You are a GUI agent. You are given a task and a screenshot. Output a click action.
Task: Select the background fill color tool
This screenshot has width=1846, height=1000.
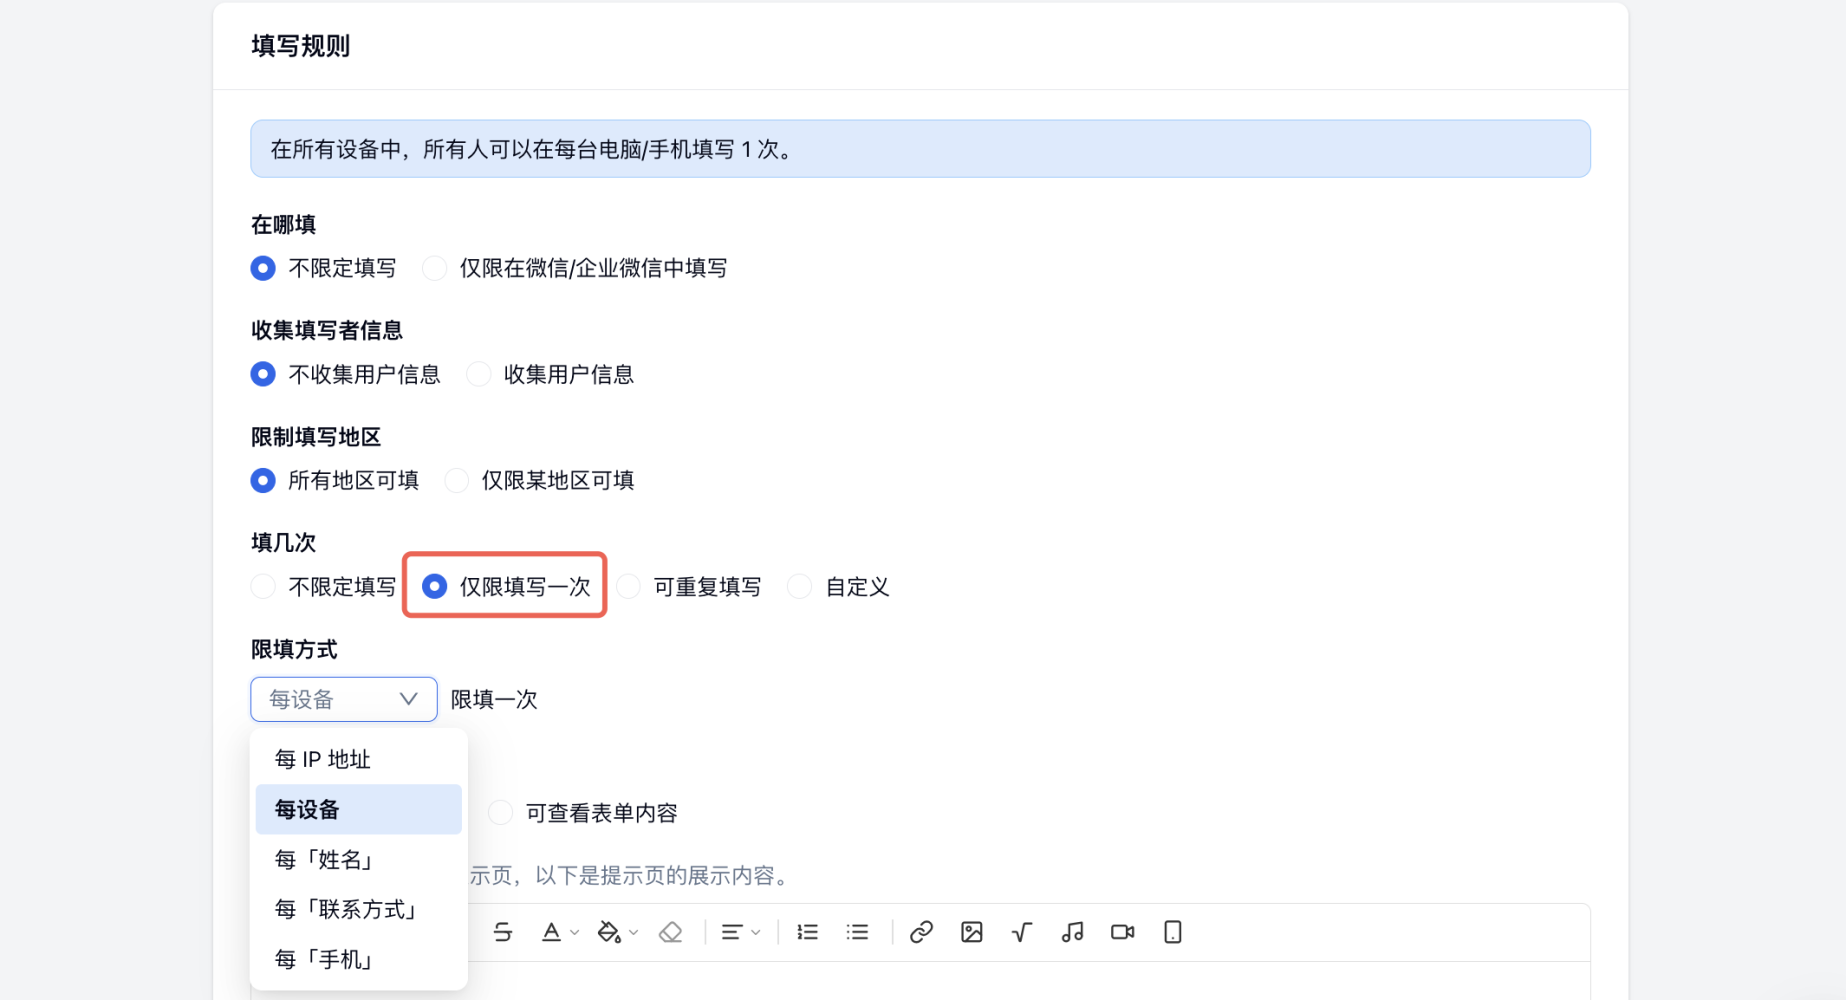pyautogui.click(x=609, y=932)
